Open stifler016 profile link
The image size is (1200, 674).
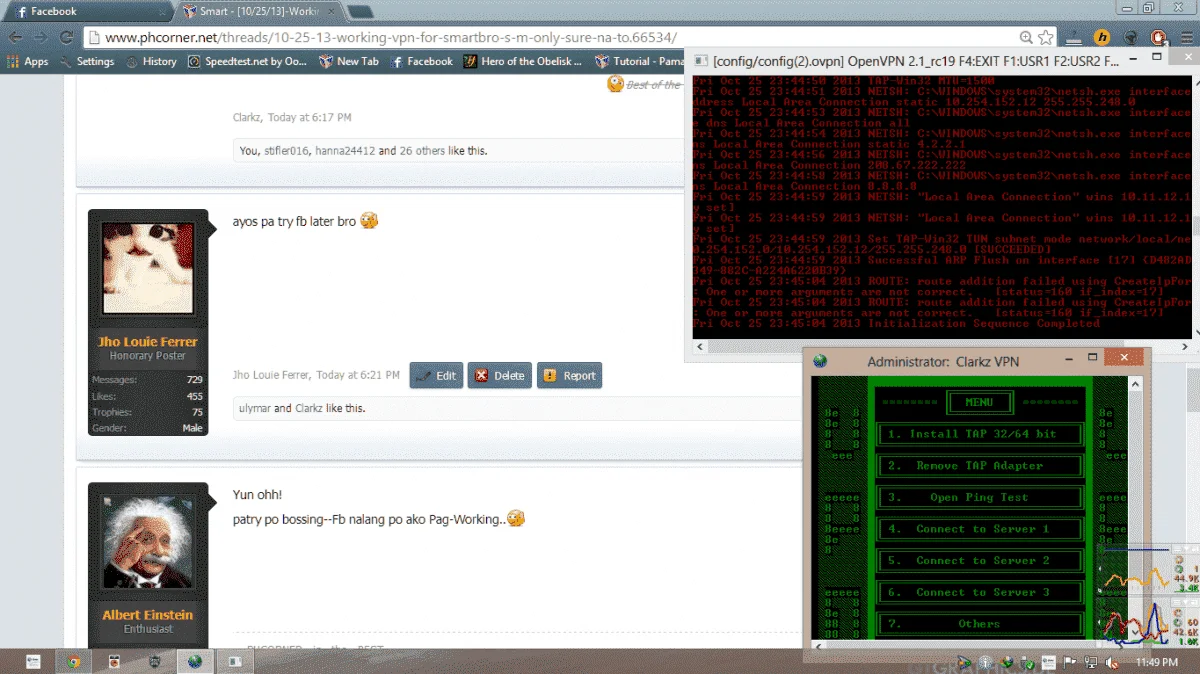(x=286, y=151)
